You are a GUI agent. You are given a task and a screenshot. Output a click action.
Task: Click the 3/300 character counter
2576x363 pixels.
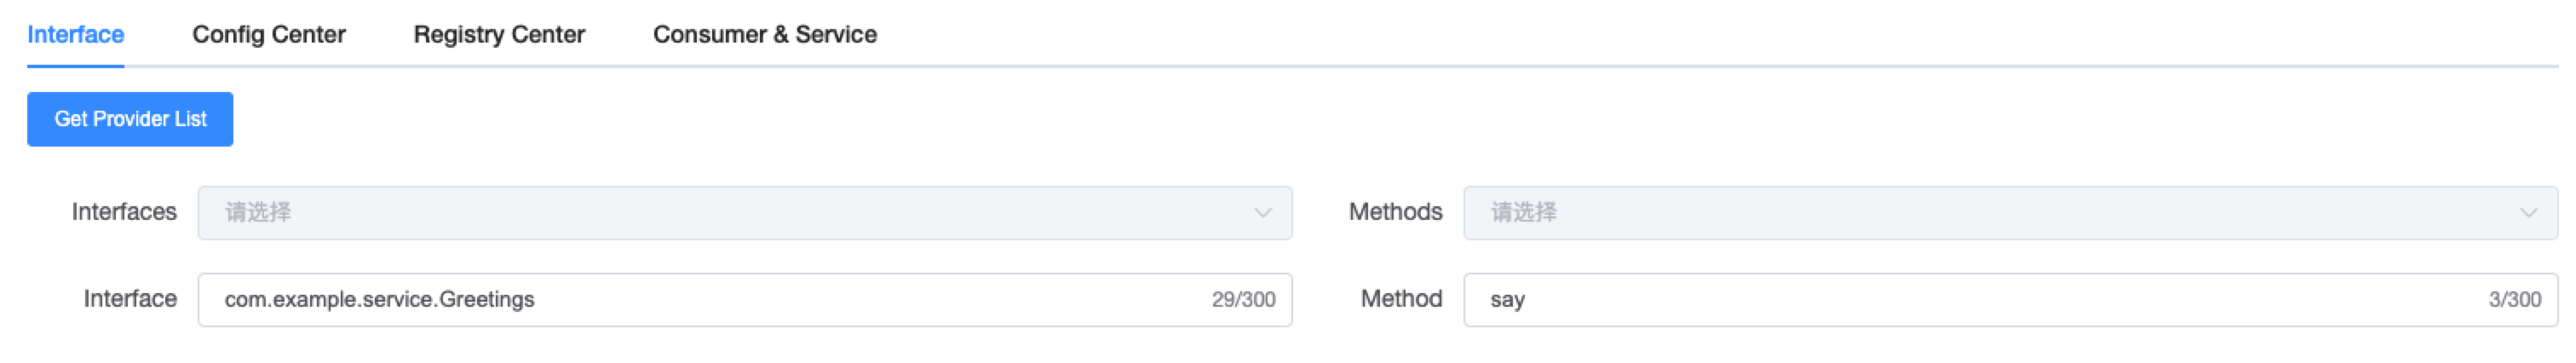pyautogui.click(x=2514, y=300)
